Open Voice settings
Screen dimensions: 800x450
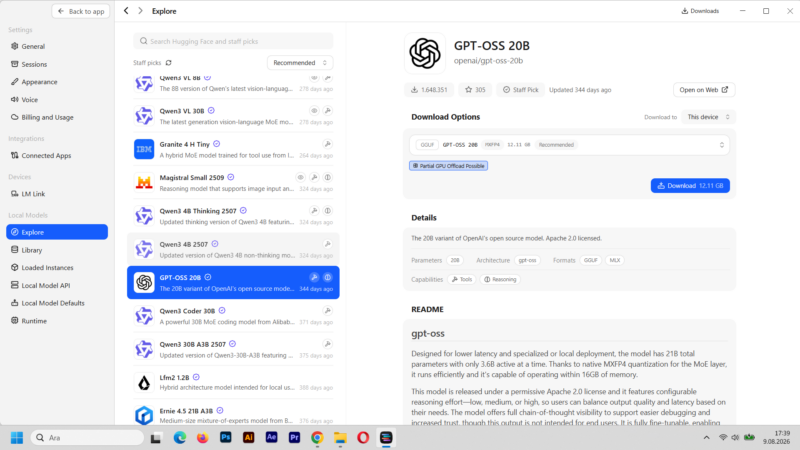tap(57, 99)
